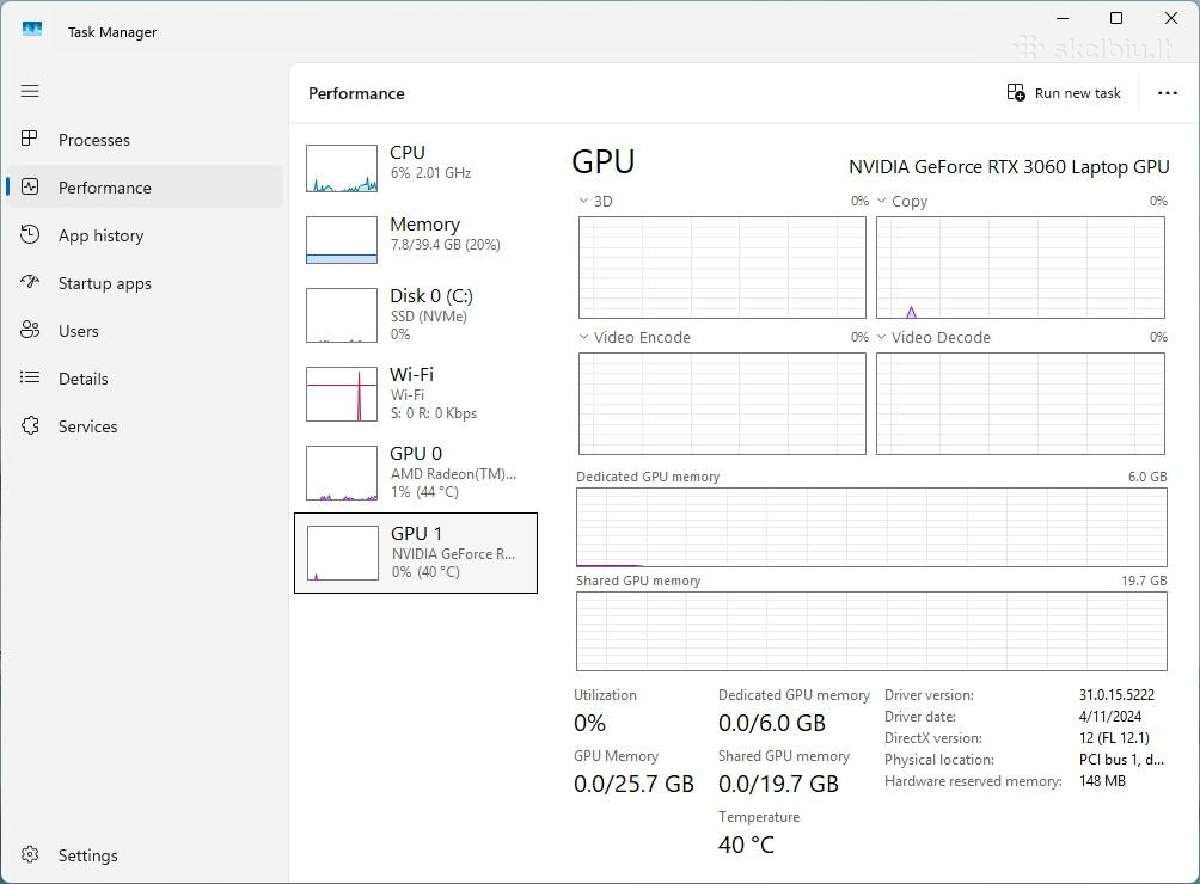1200x884 pixels.
Task: Click the Processes grid icon
Action: pyautogui.click(x=30, y=139)
